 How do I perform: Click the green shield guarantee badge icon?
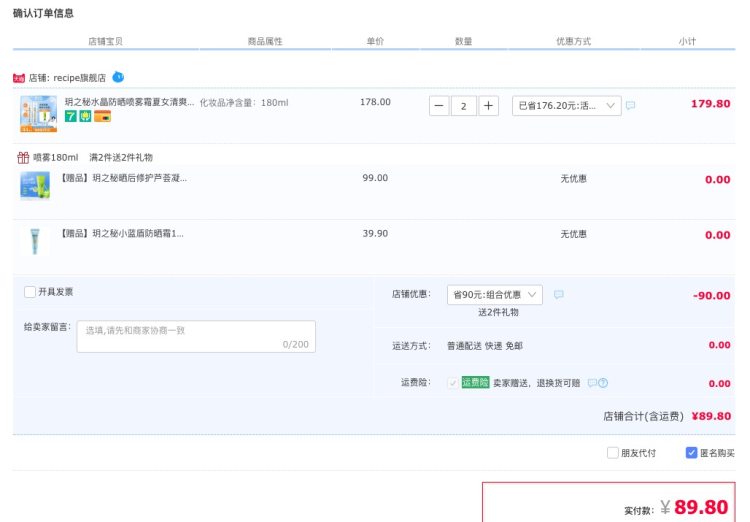(85, 116)
